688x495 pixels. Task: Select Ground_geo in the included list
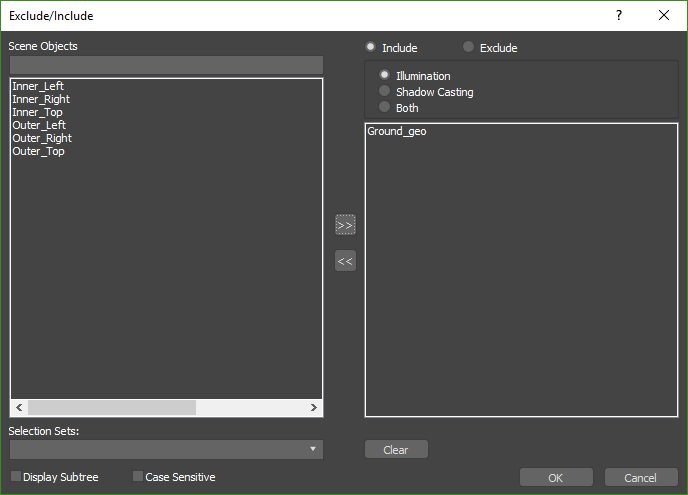tap(397, 131)
